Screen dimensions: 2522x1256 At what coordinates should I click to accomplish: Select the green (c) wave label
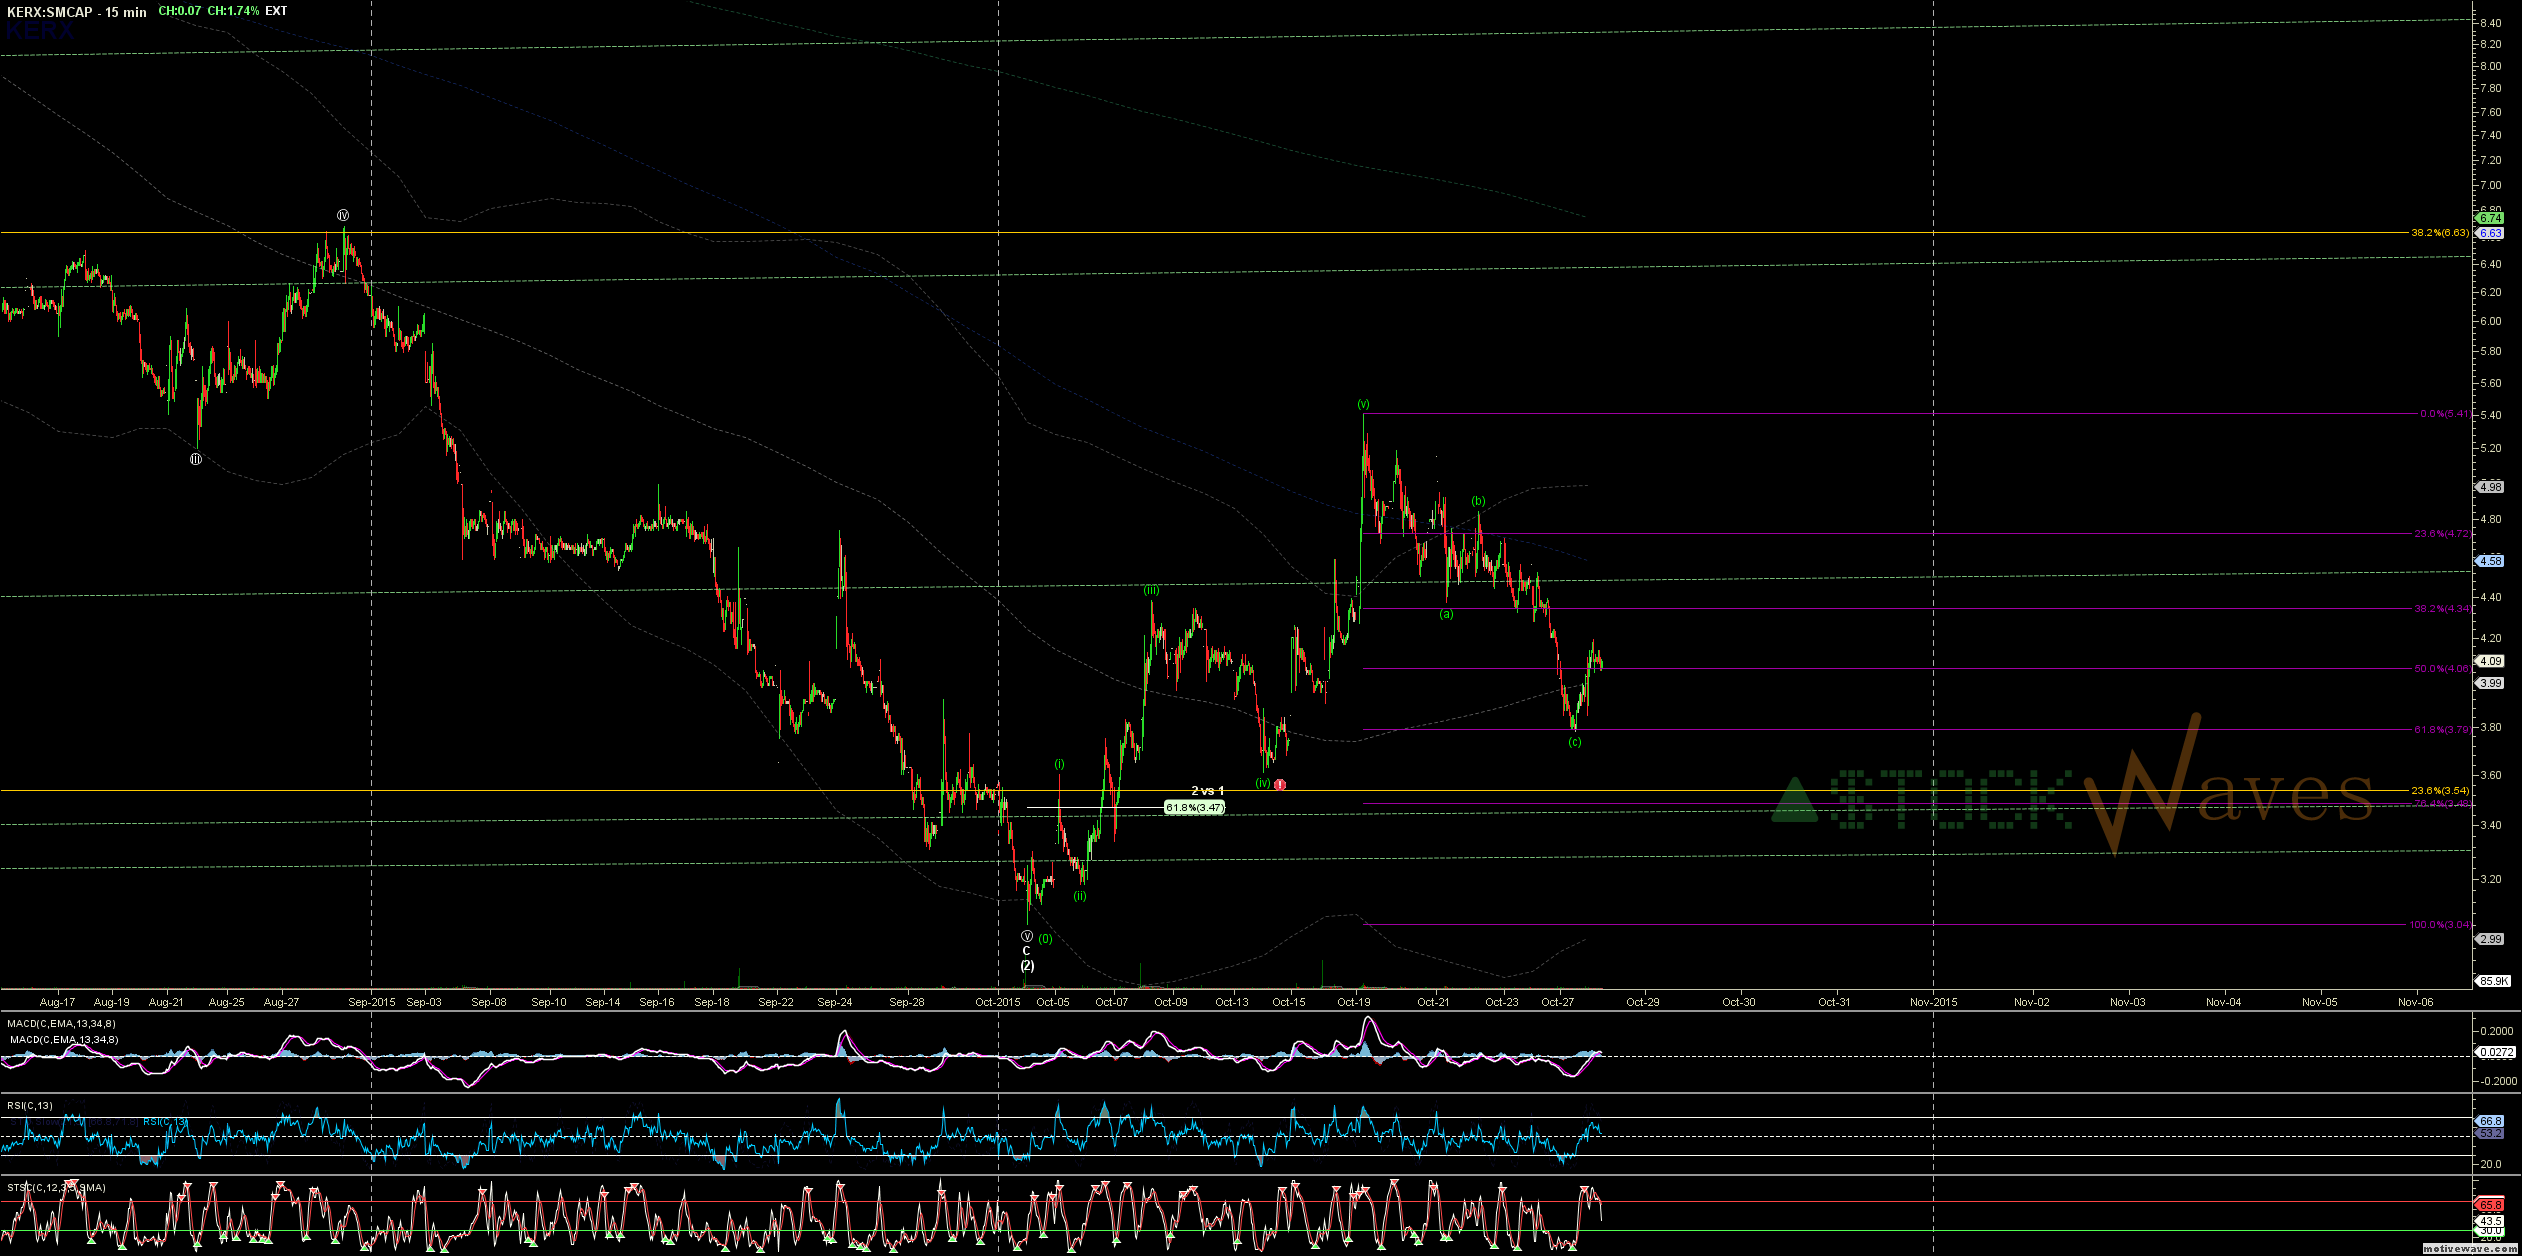(x=1575, y=742)
